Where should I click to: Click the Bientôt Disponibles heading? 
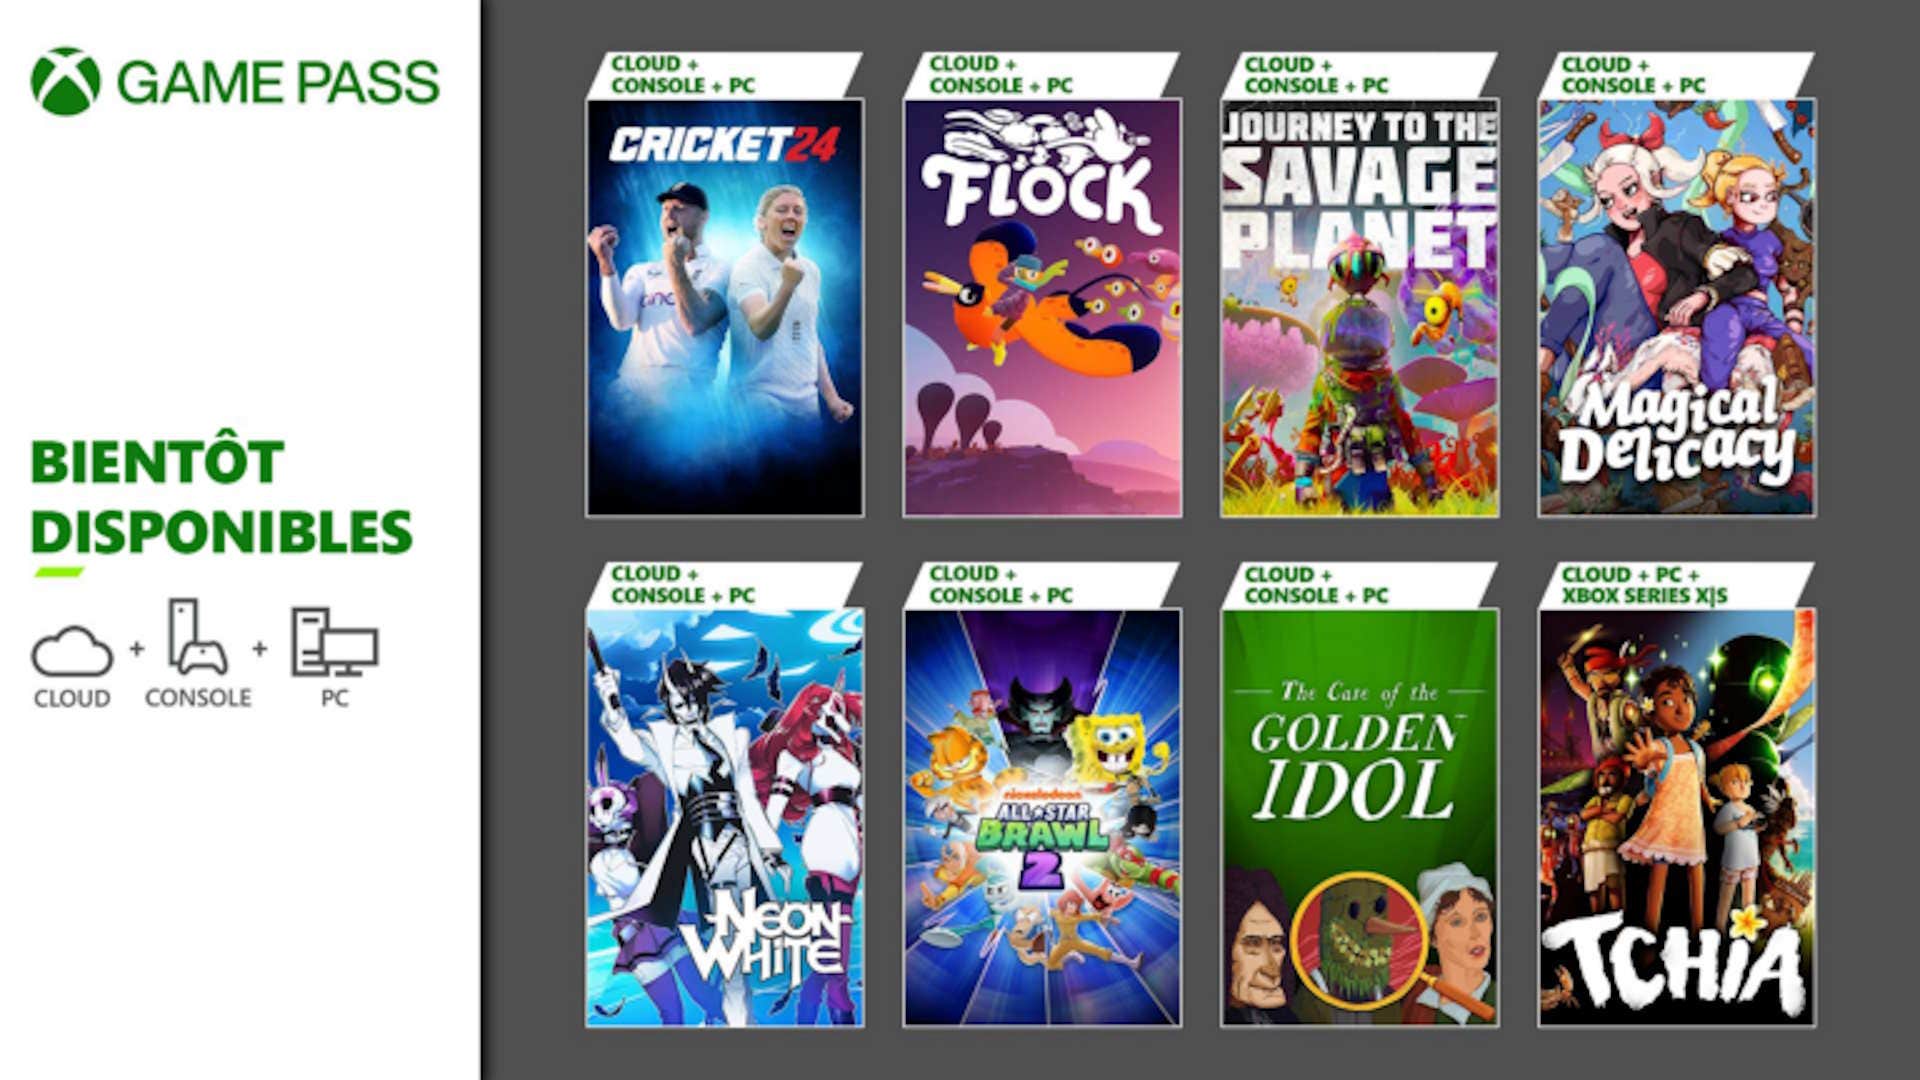(x=221, y=497)
